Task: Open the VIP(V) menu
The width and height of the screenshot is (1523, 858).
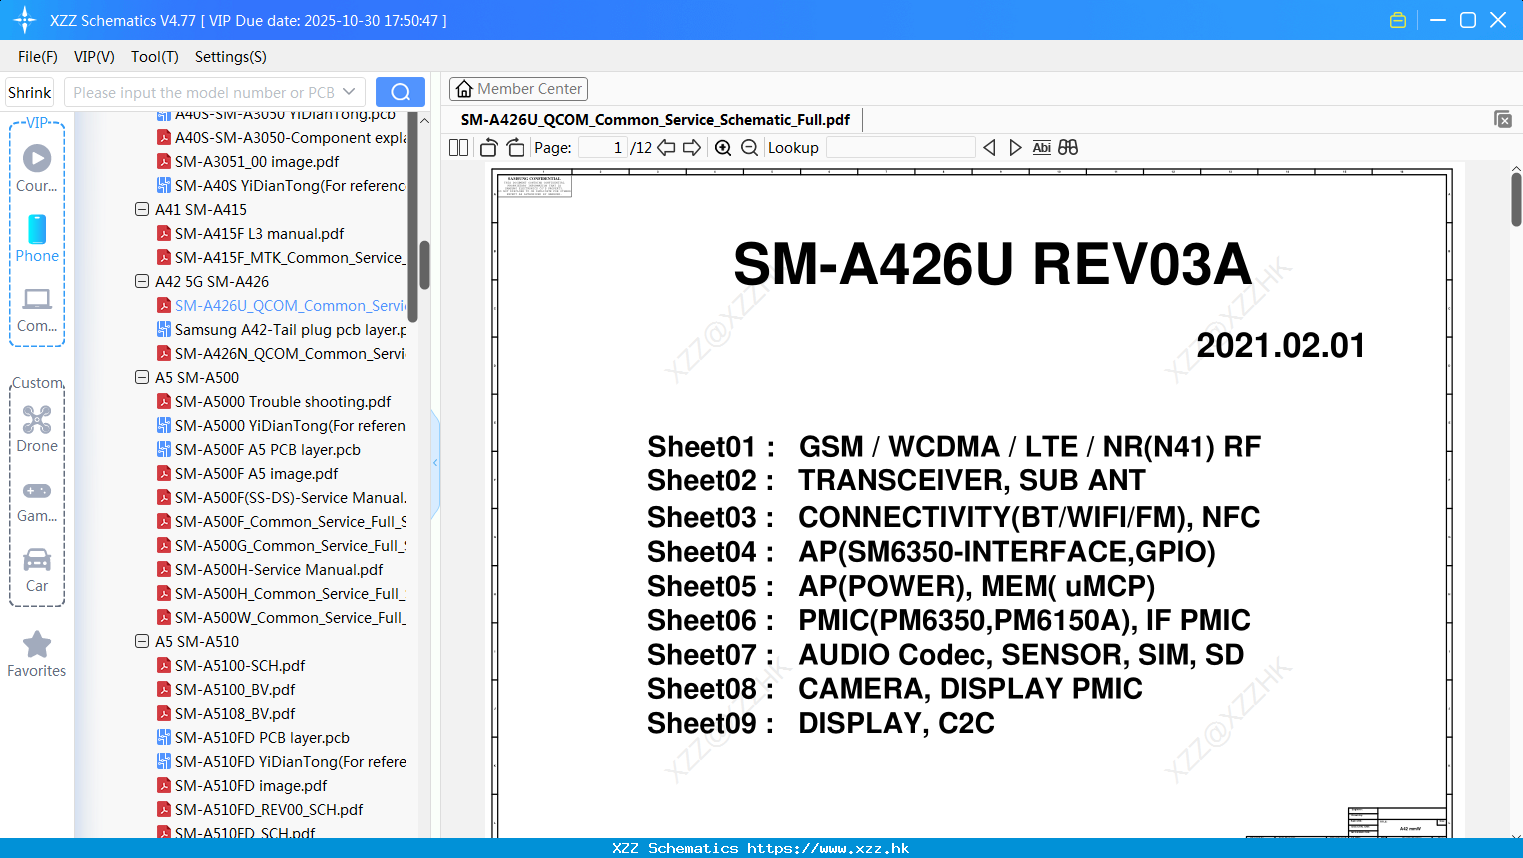Action: 94,57
